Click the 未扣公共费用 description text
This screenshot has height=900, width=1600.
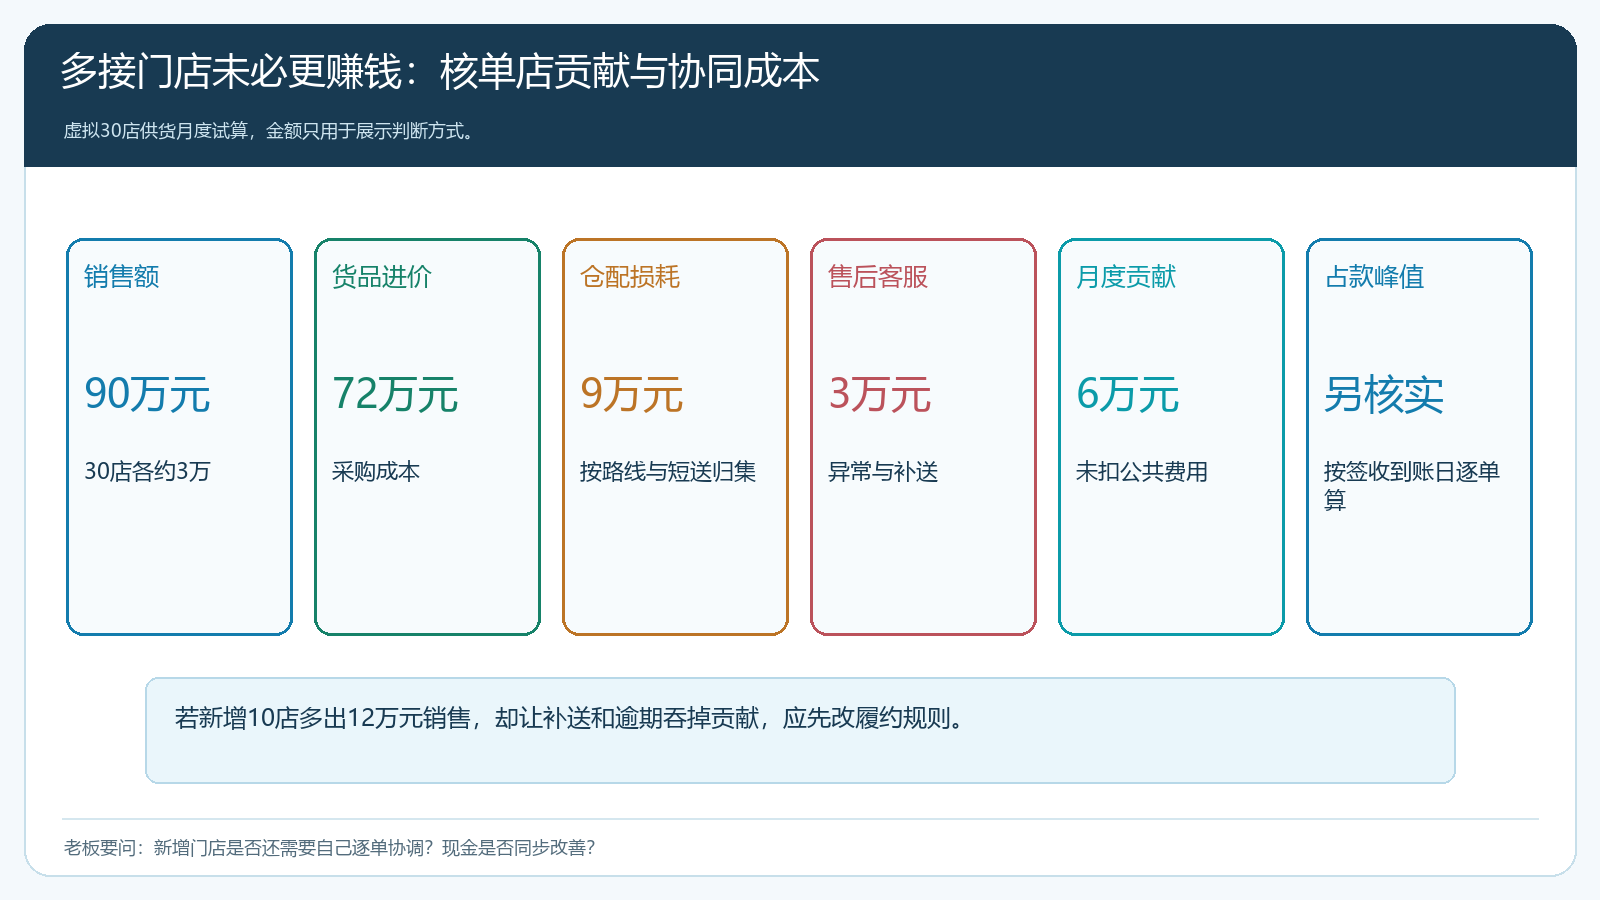(x=1142, y=472)
